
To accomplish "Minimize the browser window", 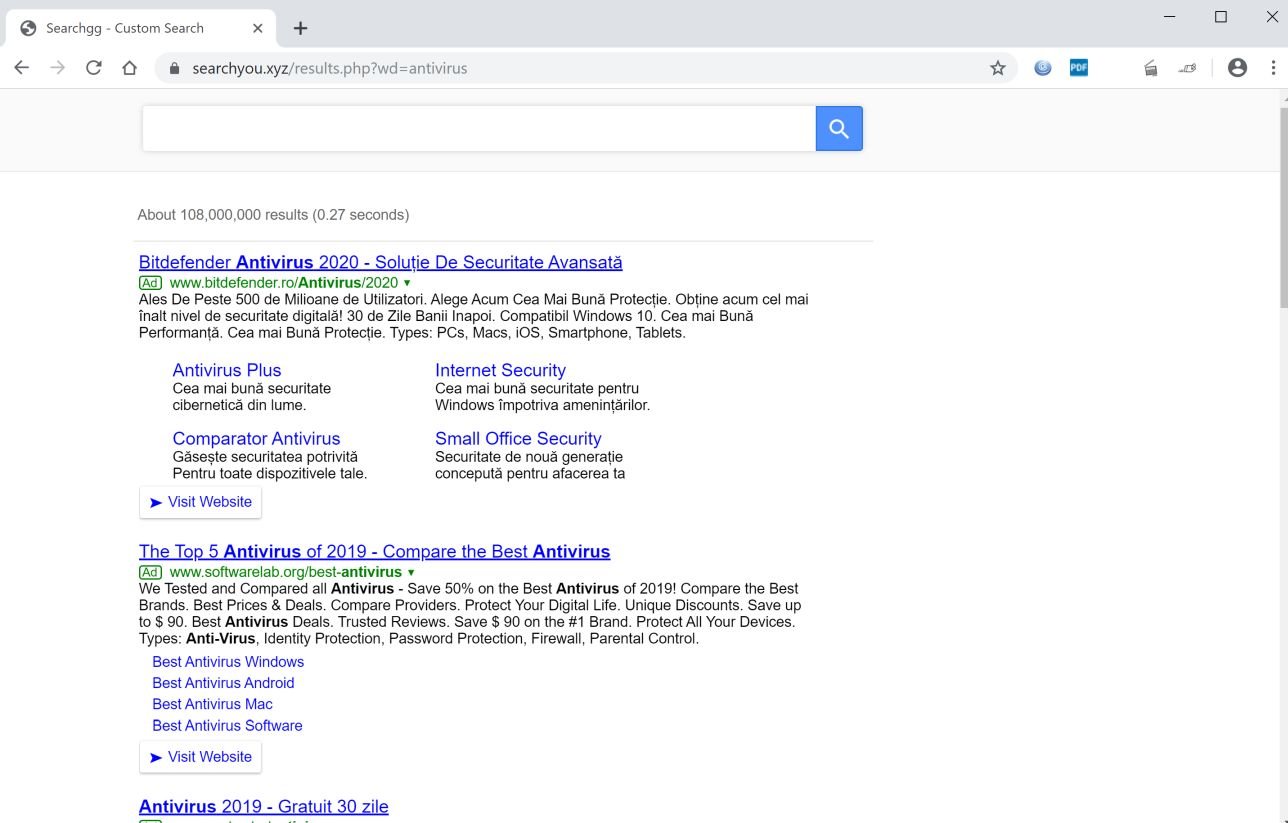I will coord(1169,17).
